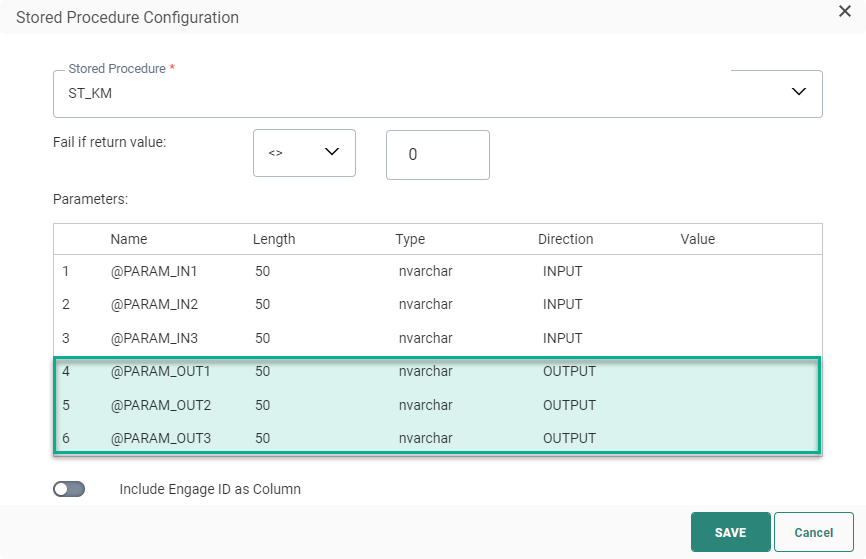
Task: Click the Value column header
Action: [x=697, y=239]
